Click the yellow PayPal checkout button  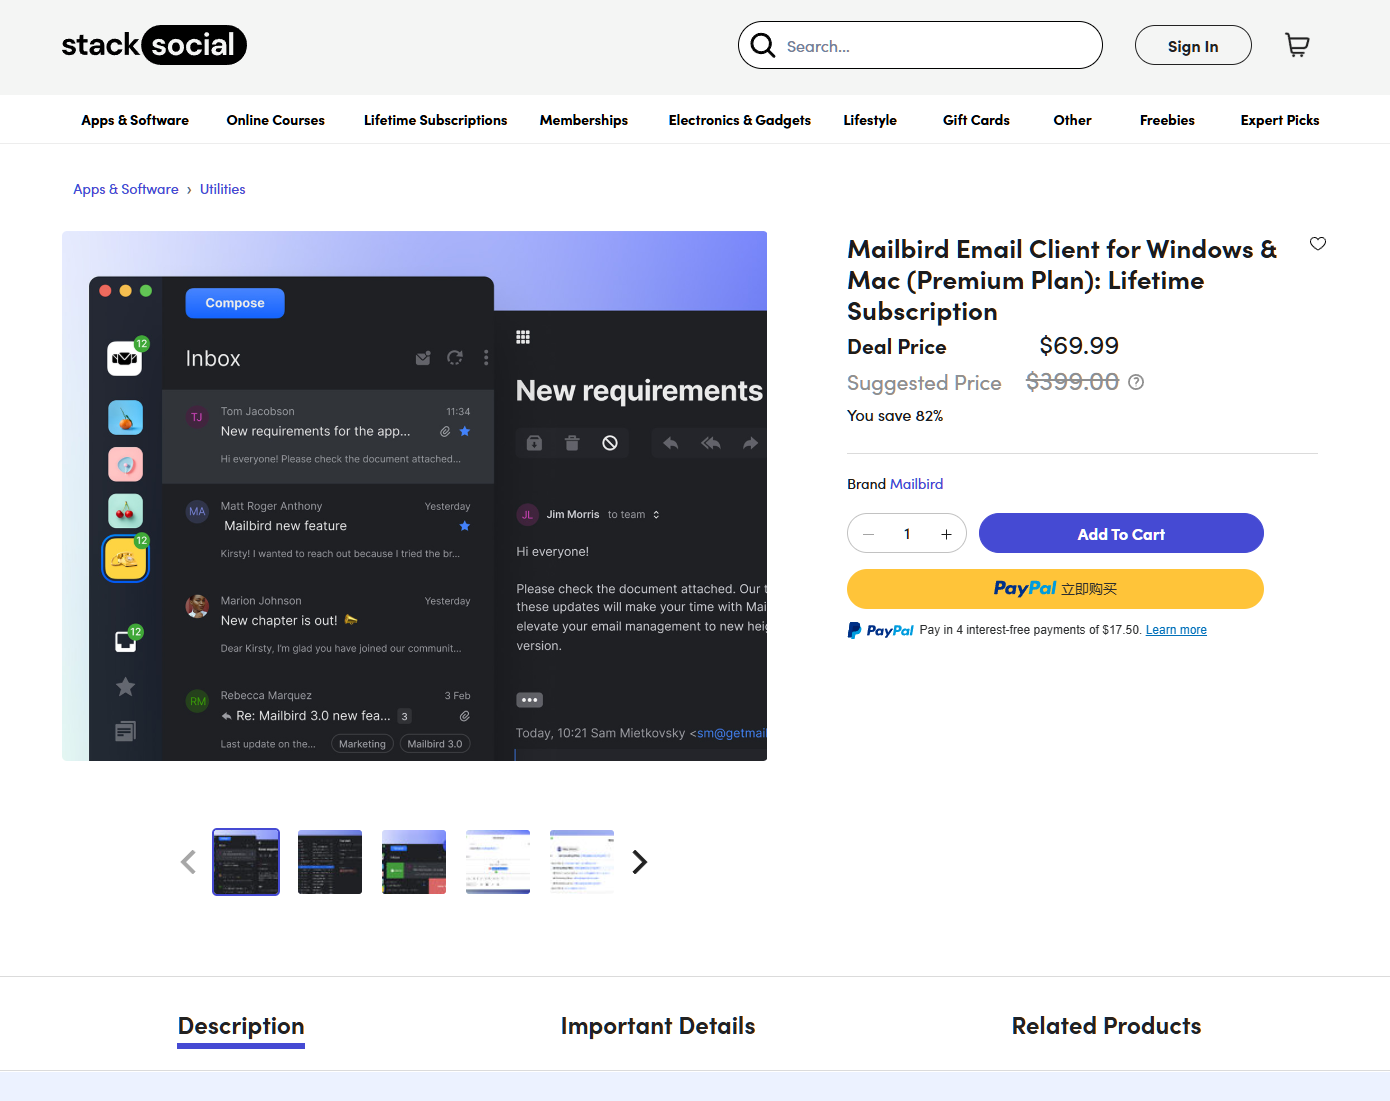1055,589
